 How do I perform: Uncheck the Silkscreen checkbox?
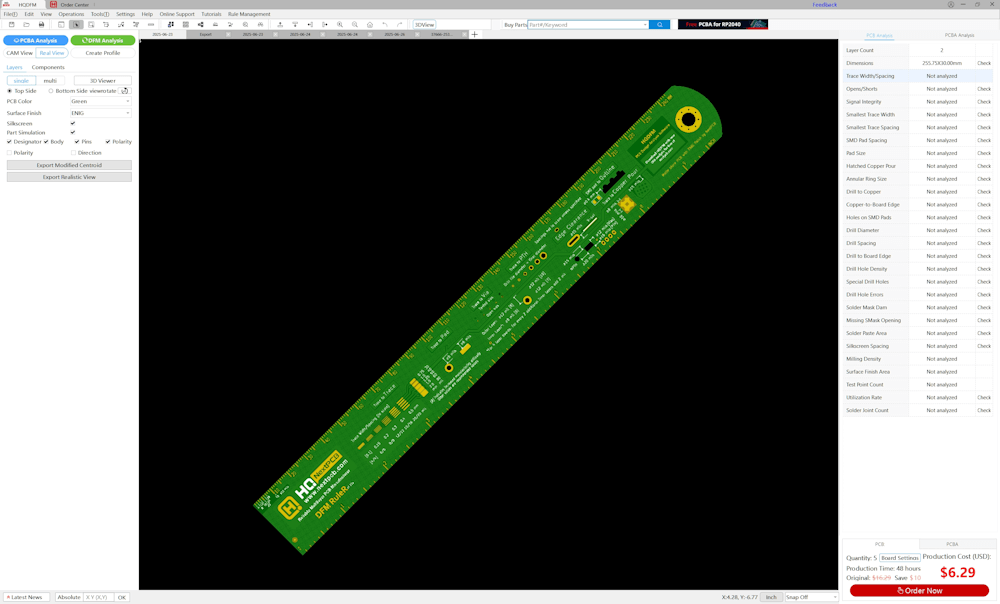pyautogui.click(x=73, y=123)
